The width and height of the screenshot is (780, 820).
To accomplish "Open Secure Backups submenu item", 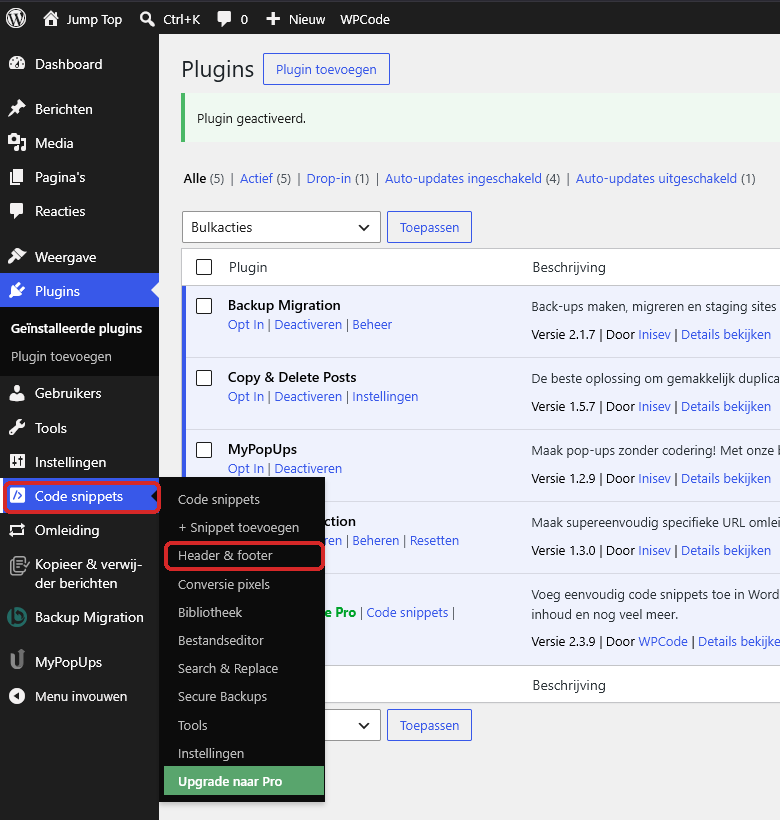I will 222,696.
